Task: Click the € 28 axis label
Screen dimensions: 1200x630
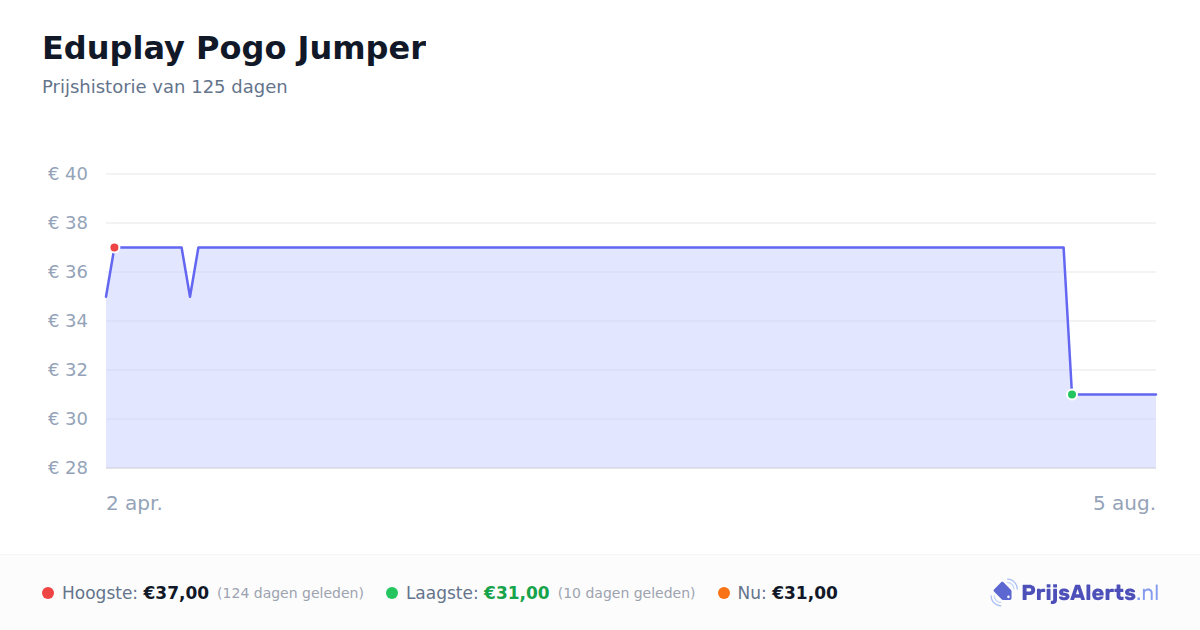Action: pyautogui.click(x=68, y=468)
